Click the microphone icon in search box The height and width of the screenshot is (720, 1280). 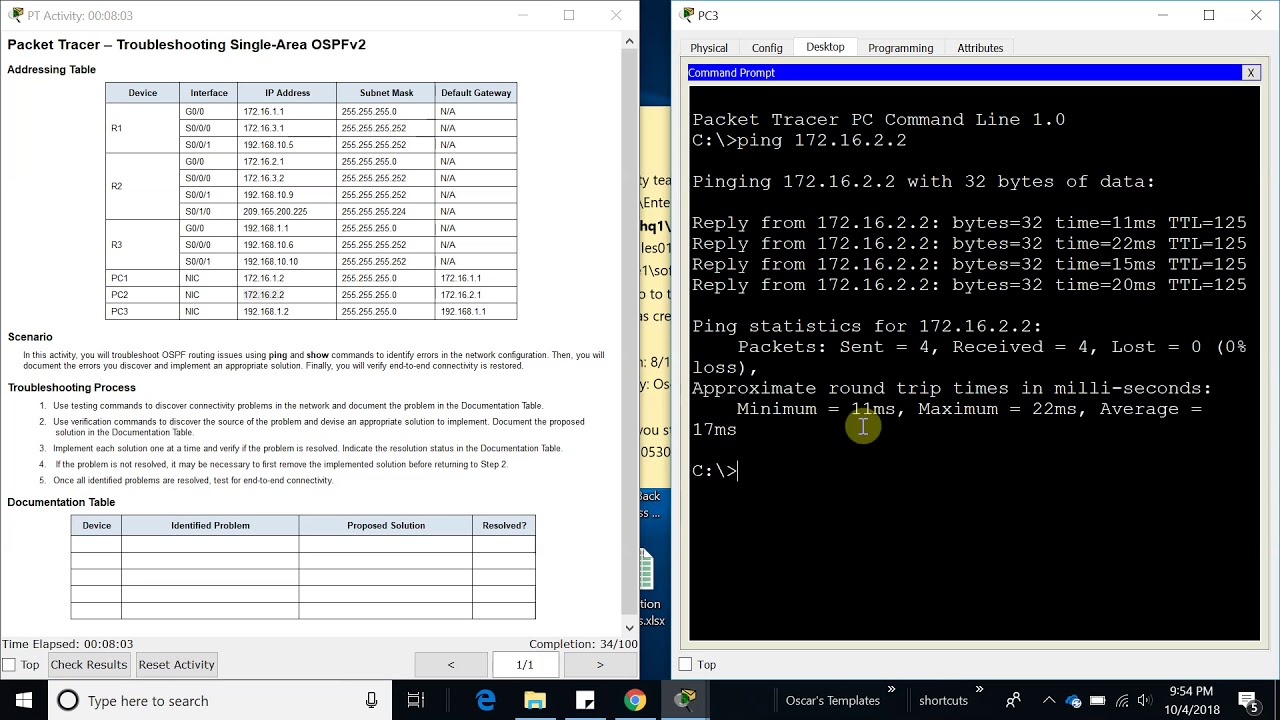[x=371, y=700]
